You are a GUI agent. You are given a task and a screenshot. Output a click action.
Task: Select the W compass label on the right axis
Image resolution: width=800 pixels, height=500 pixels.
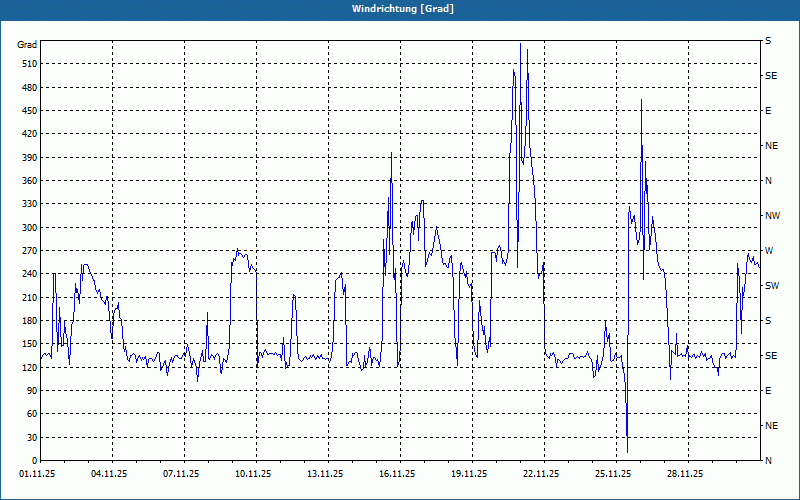[769, 251]
